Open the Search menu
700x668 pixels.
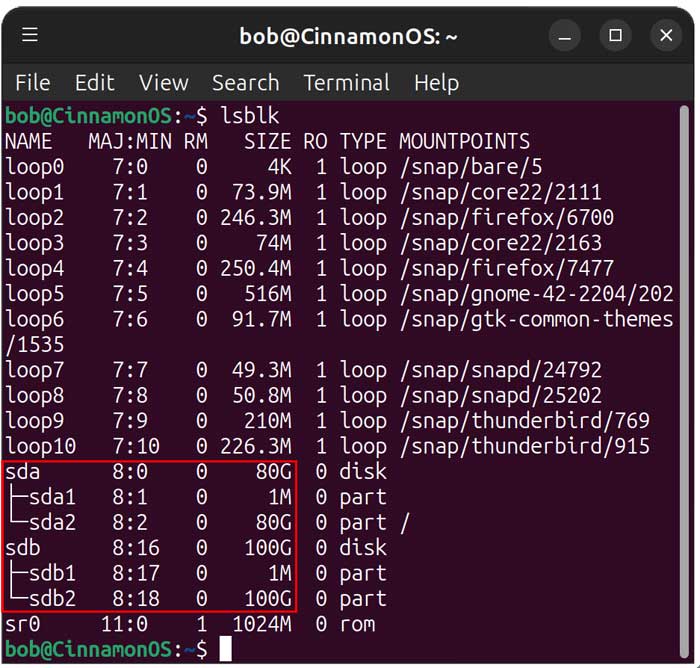pyautogui.click(x=246, y=83)
